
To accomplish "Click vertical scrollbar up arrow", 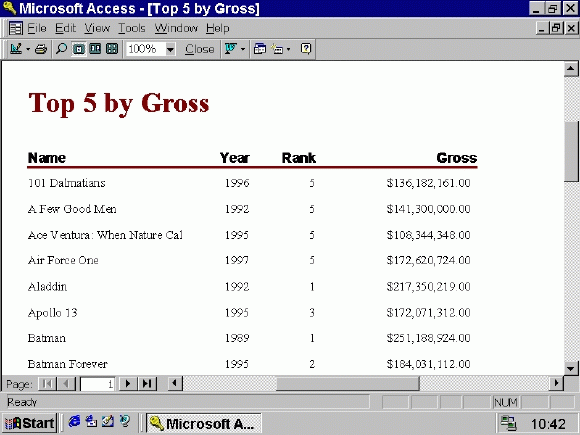I will click(571, 69).
